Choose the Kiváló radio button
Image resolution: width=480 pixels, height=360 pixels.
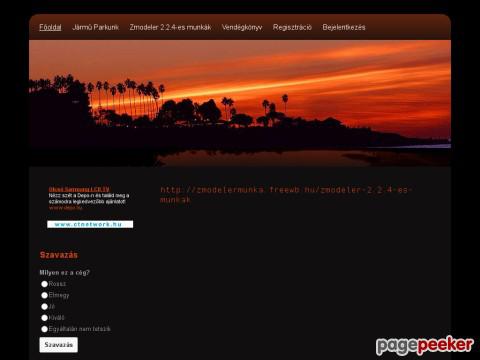(44, 318)
